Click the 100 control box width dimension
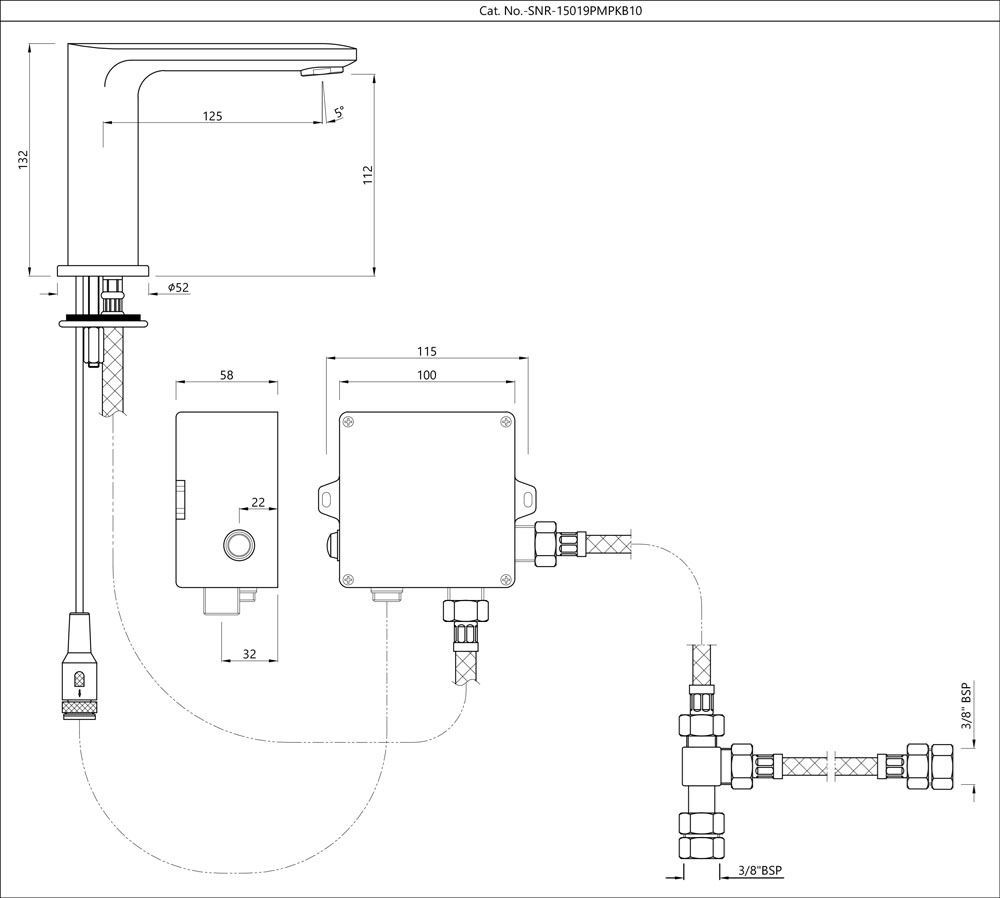The image size is (1000, 898). click(426, 375)
